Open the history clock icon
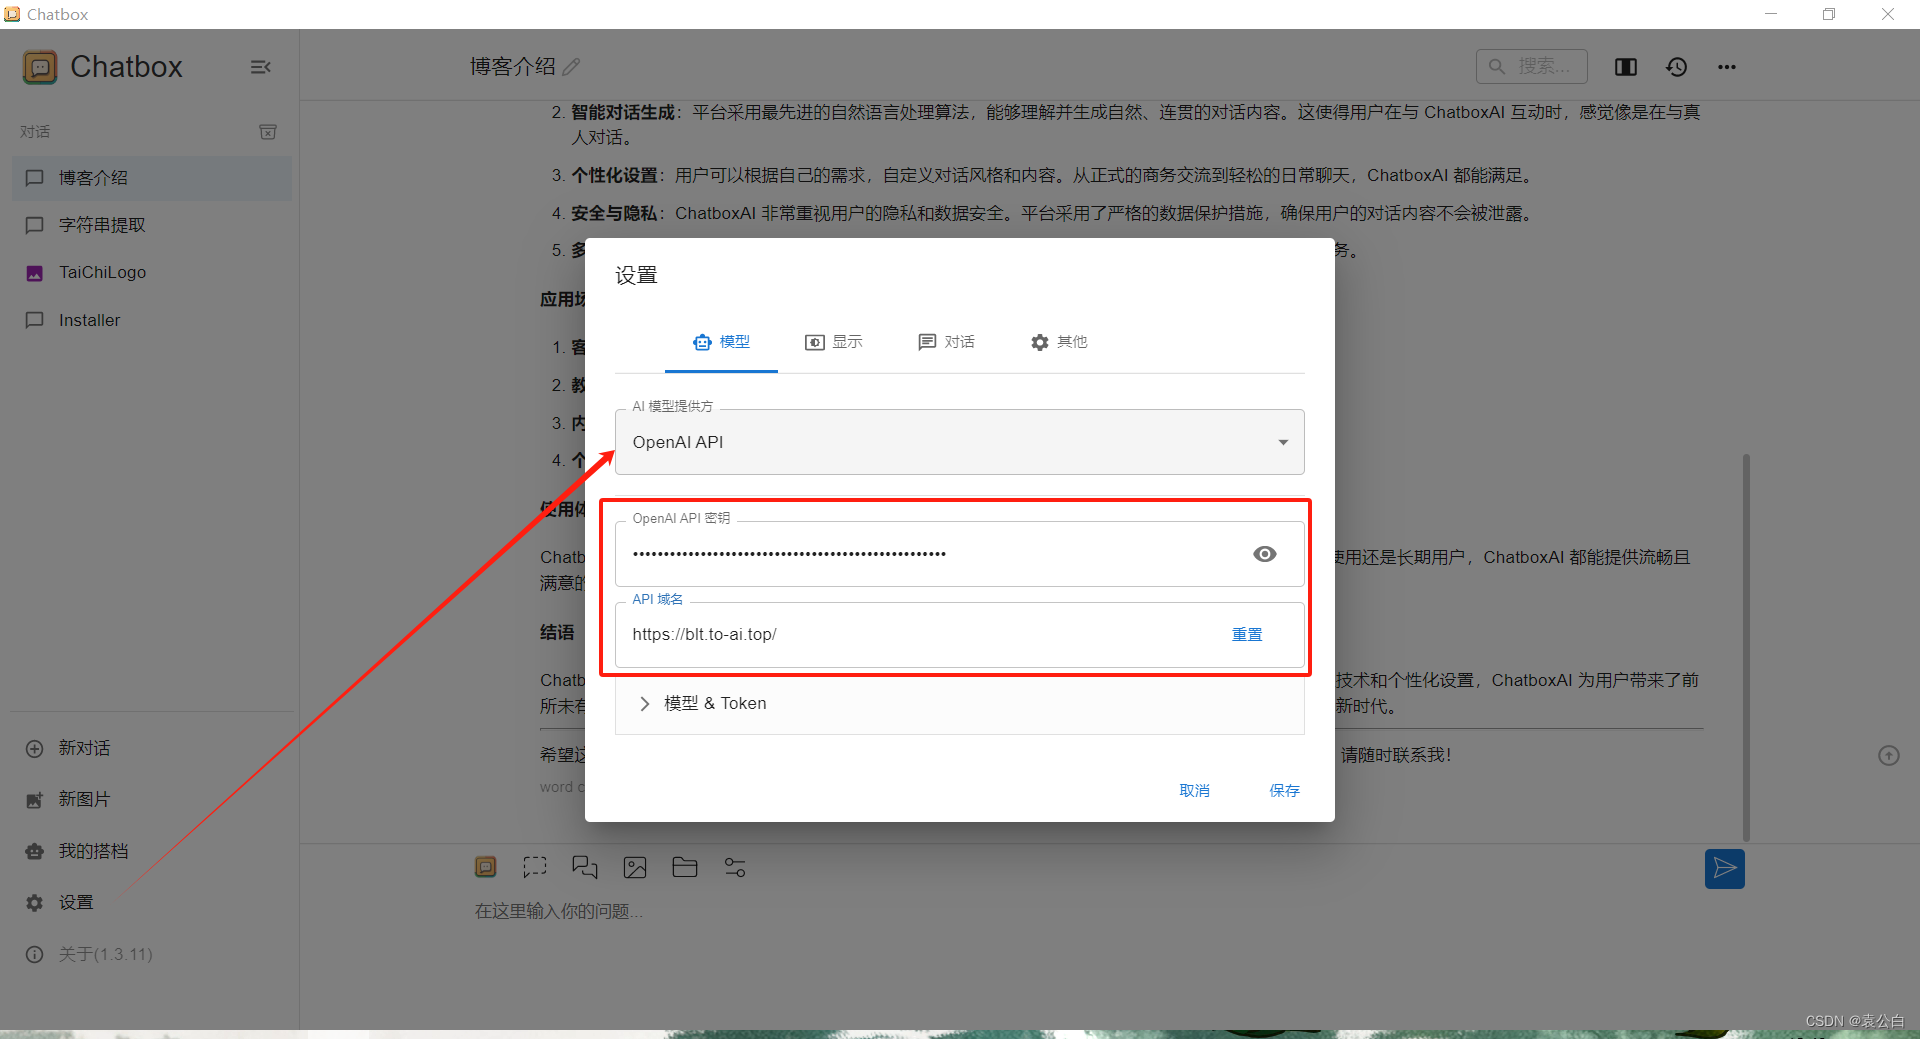 pos(1677,67)
